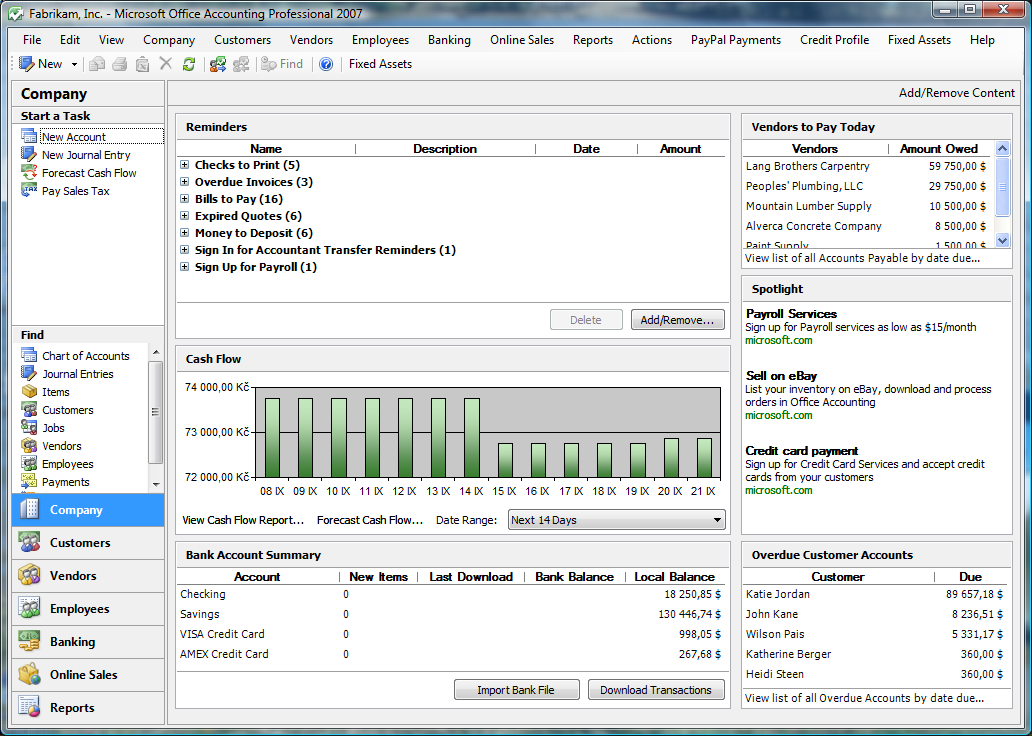Click Vendors to Pay Today scroll up arrow
The width and height of the screenshot is (1032, 736).
1002,148
